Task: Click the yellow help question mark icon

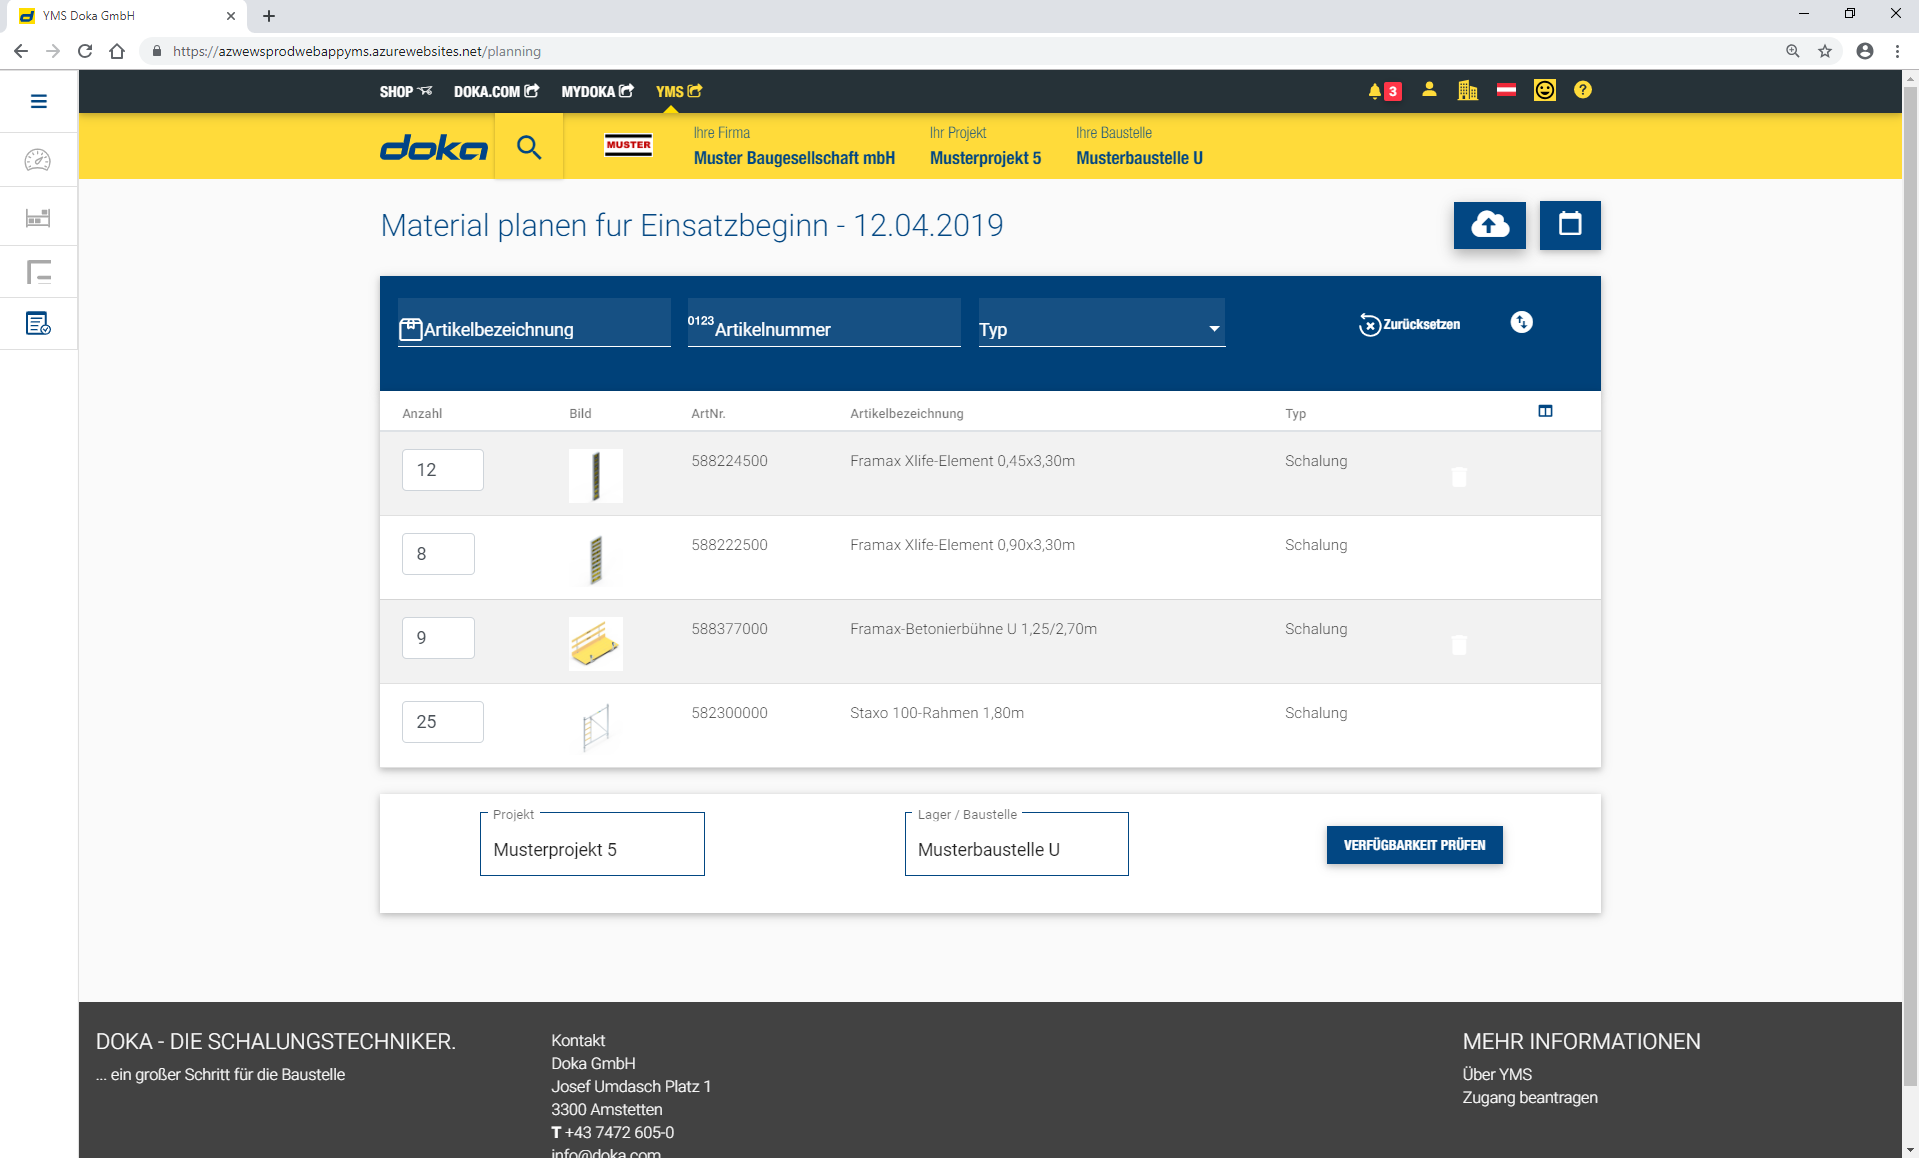Action: click(x=1582, y=90)
